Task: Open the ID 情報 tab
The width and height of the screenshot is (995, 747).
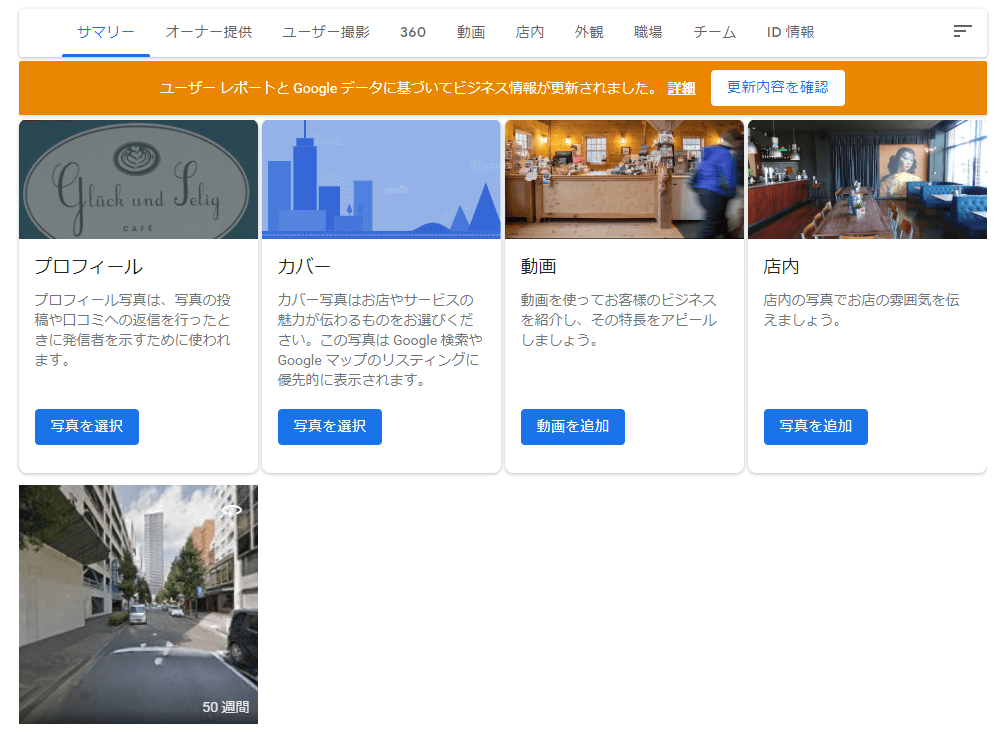Action: [x=789, y=31]
